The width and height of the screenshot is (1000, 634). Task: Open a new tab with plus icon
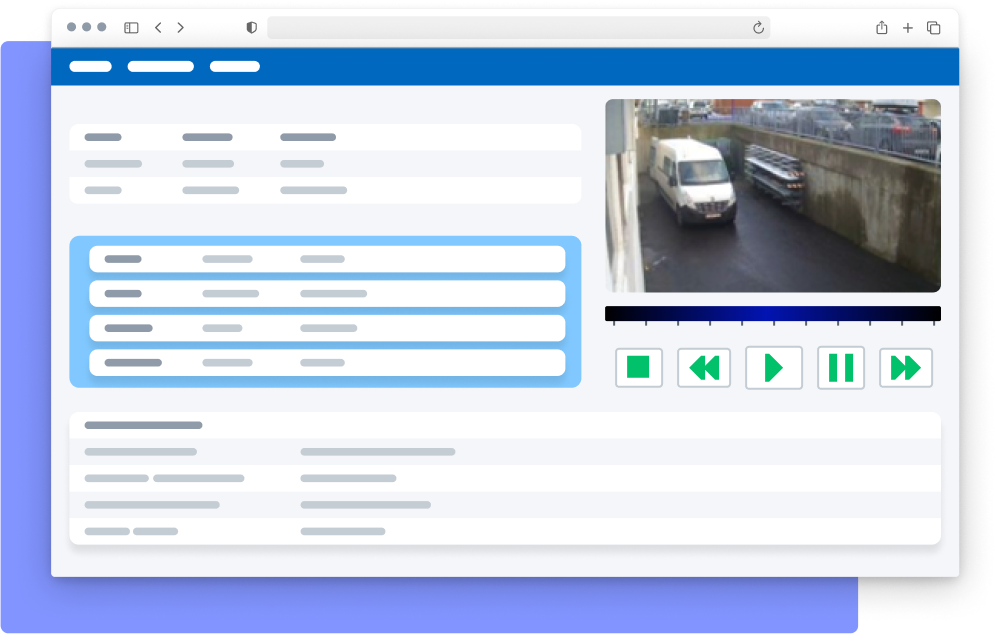[907, 28]
